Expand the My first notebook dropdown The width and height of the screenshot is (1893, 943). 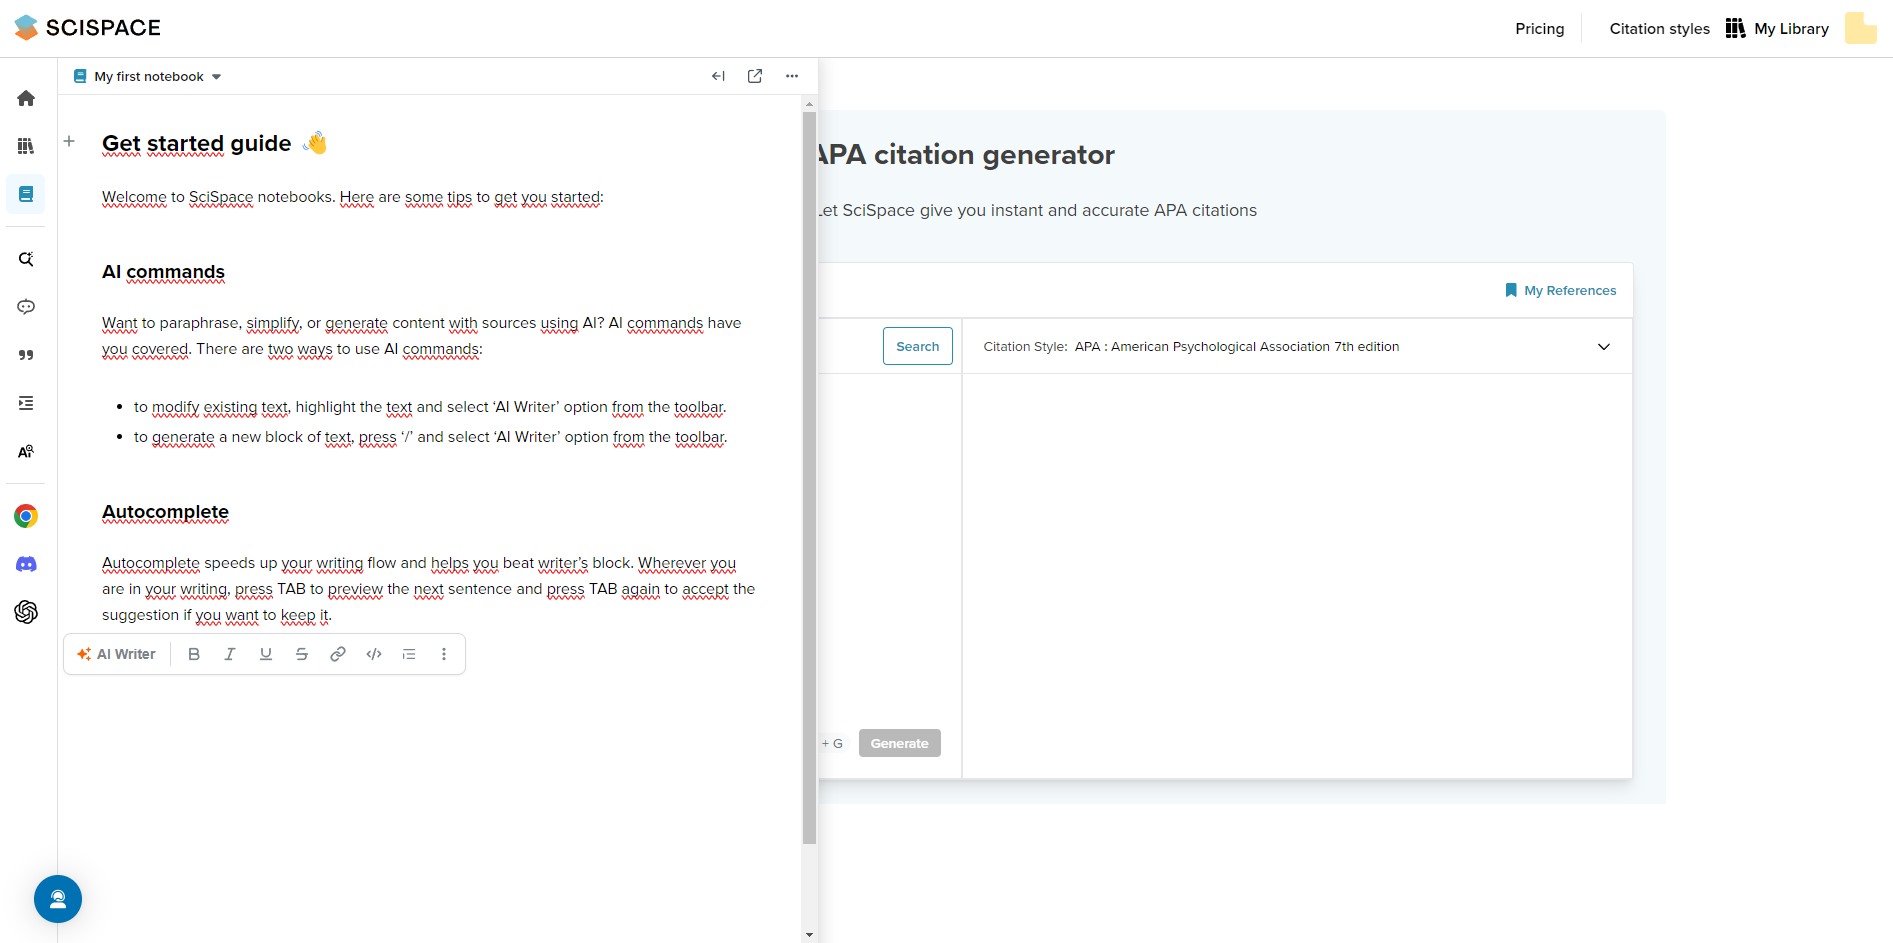148,76
